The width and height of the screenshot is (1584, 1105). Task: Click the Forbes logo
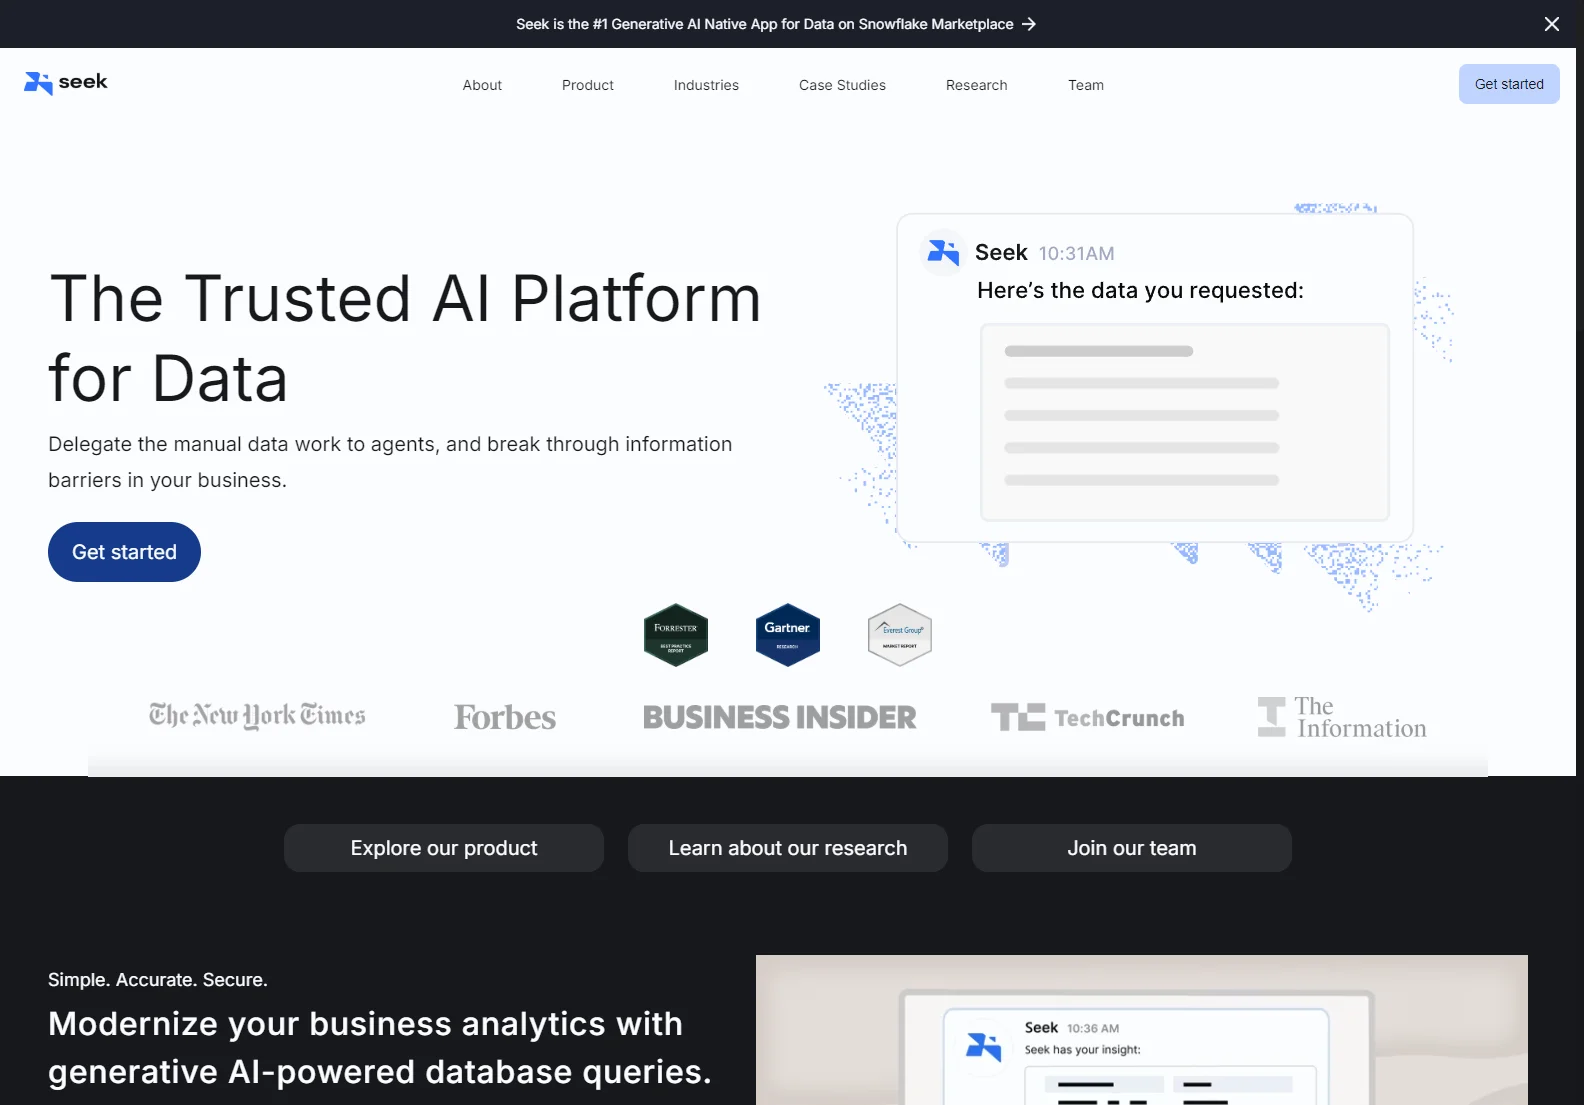tap(505, 717)
